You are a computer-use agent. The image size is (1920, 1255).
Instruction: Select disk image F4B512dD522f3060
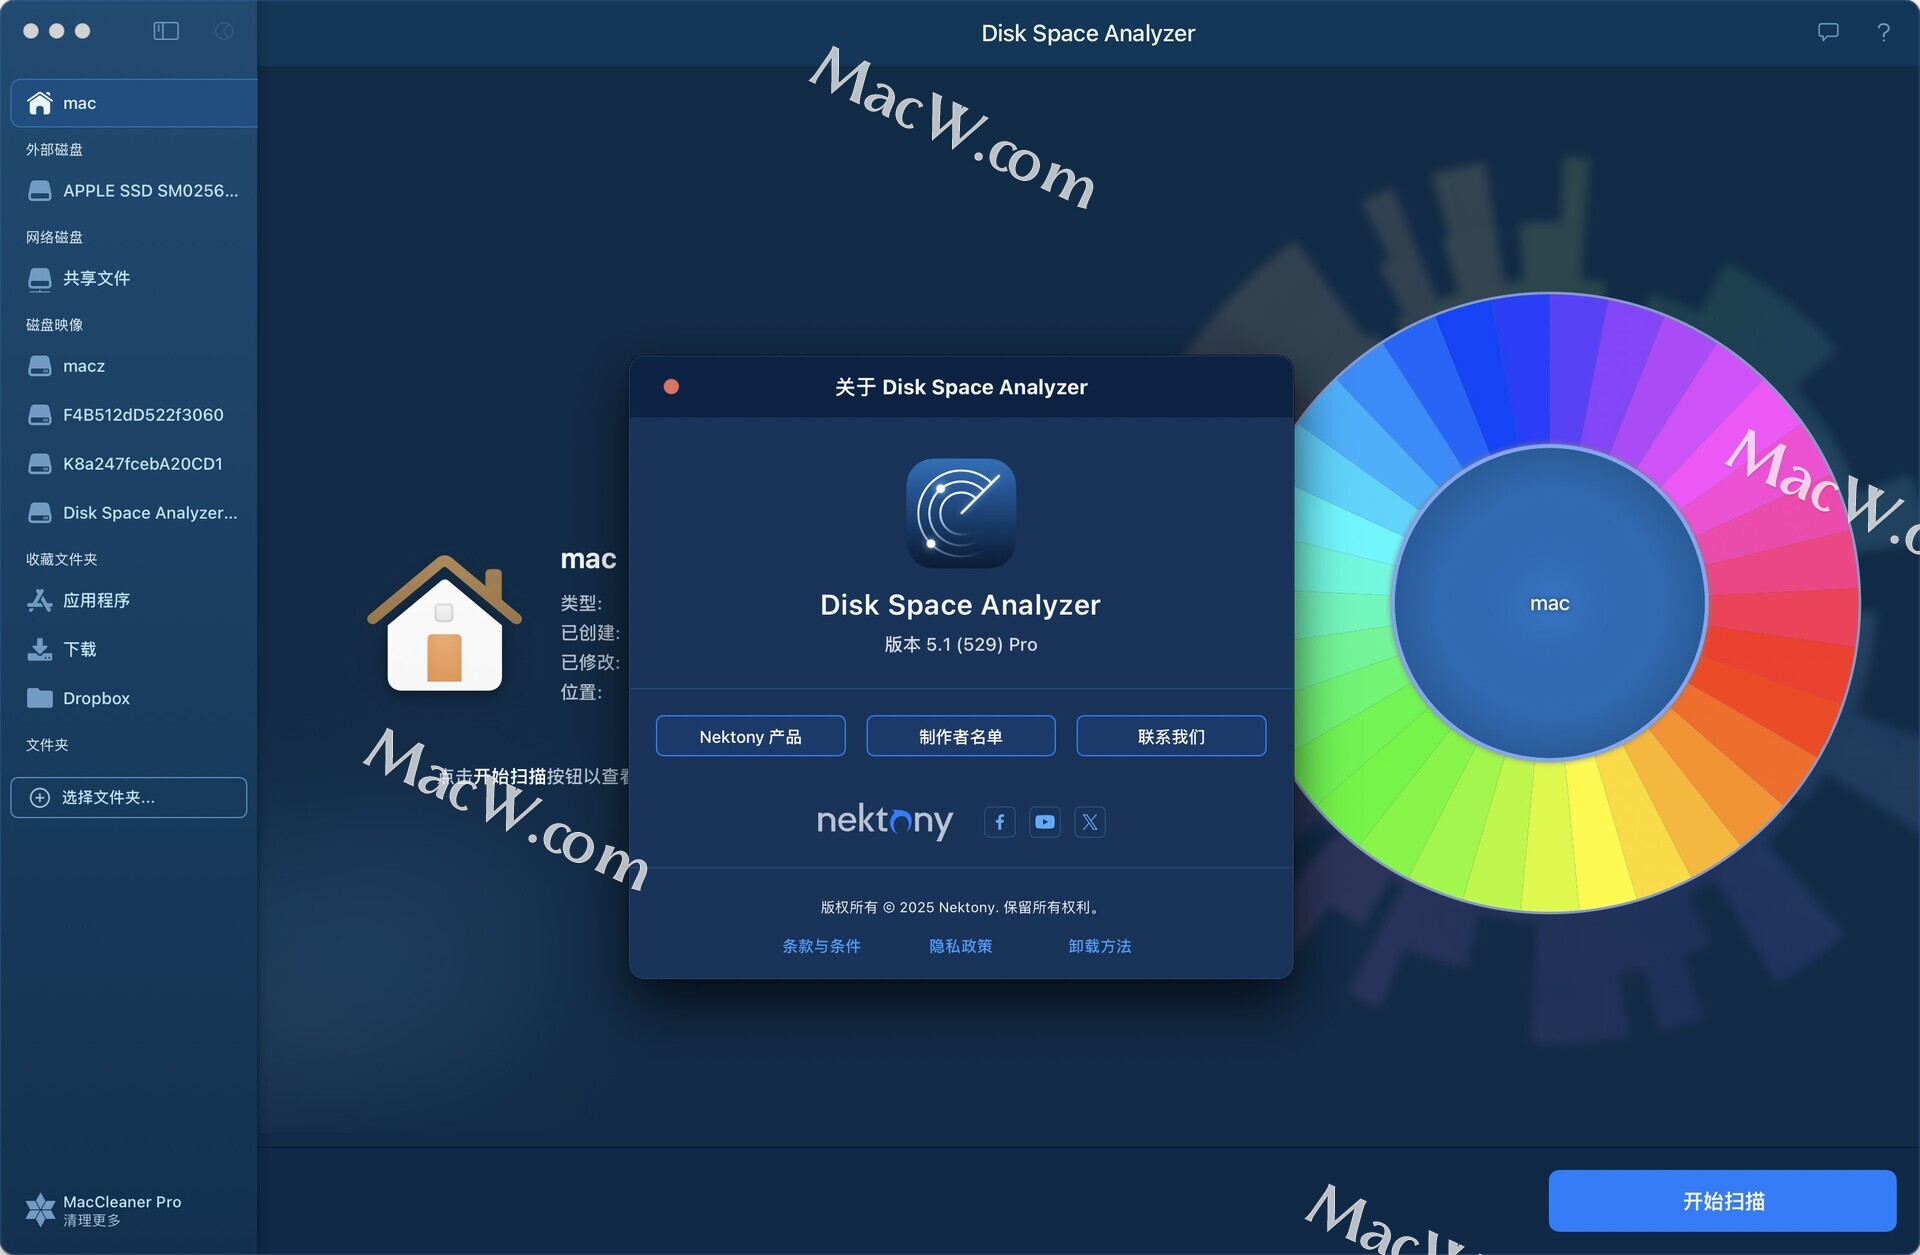[x=134, y=415]
